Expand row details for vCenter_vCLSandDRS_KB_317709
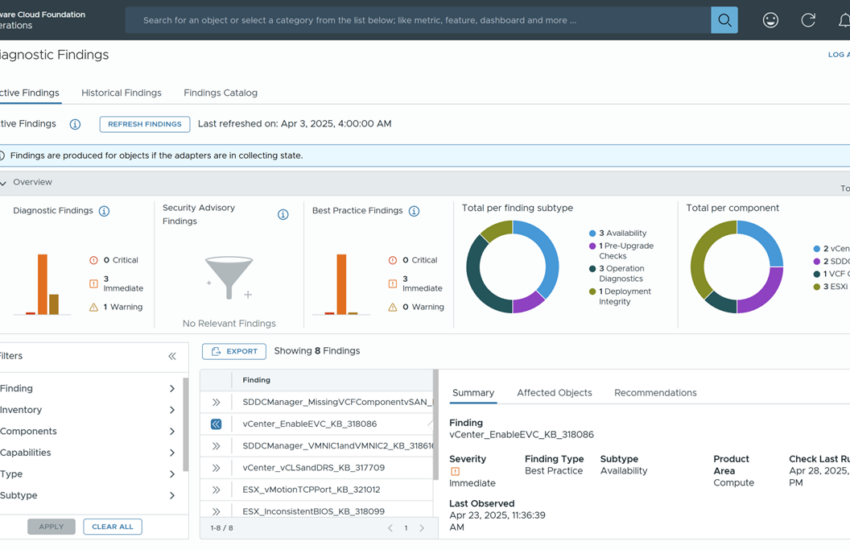 pos(216,467)
